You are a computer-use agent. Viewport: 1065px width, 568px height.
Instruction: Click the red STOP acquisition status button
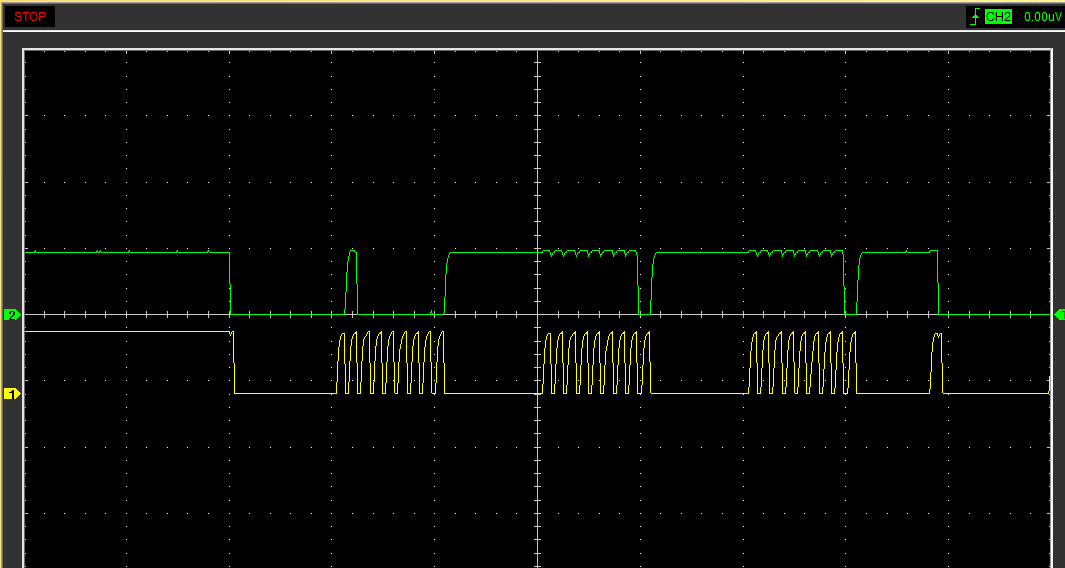click(x=30, y=17)
